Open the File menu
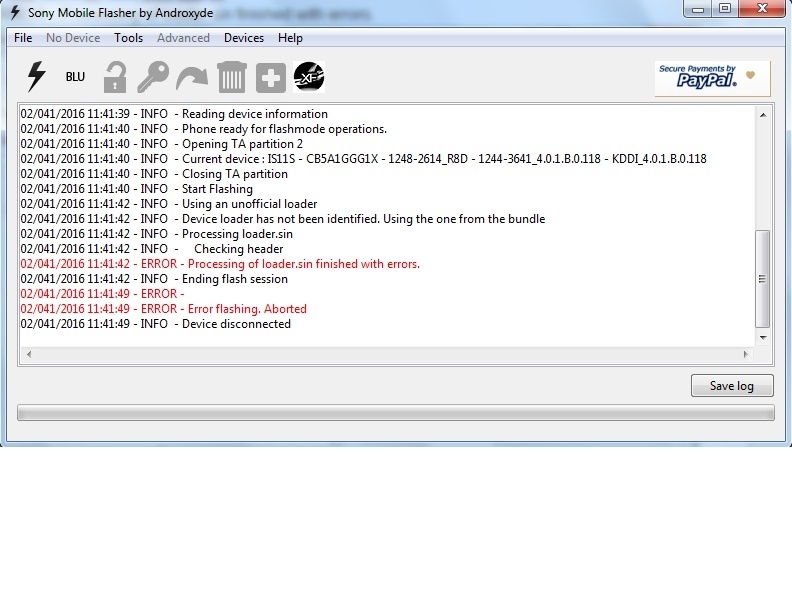 (23, 38)
